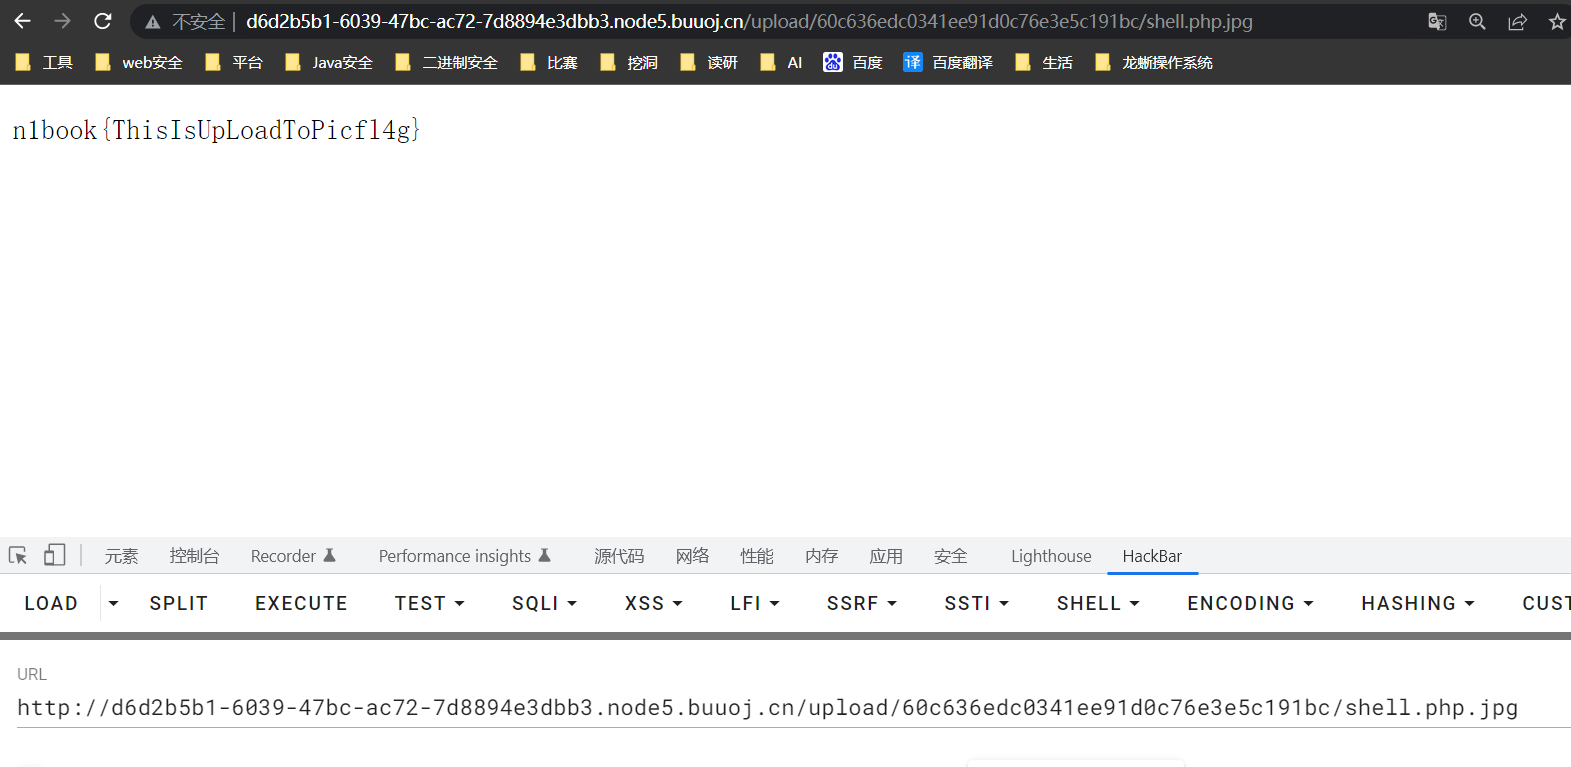Screen dimensions: 1571x767
Task: Click the SPLIT button
Action: [178, 603]
